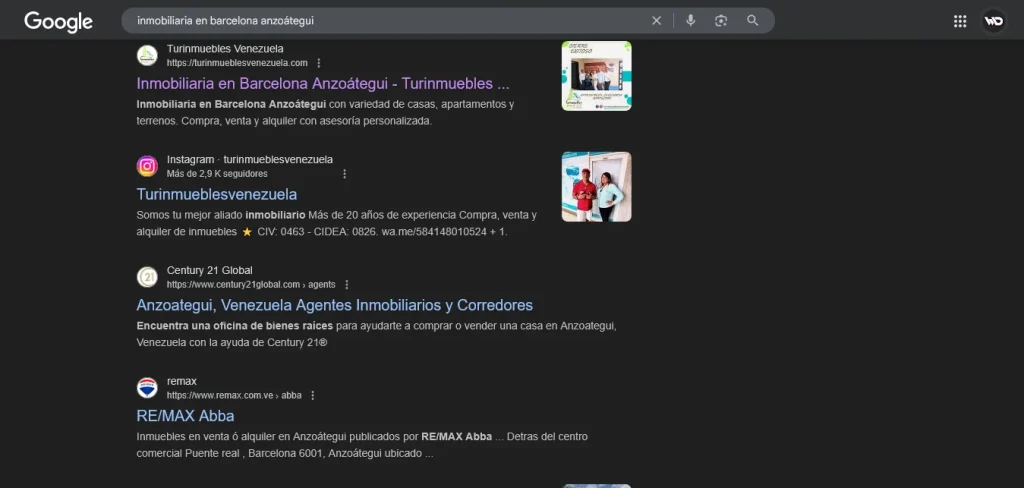Open more options for Century 21 result
The height and width of the screenshot is (488, 1024).
(x=347, y=285)
